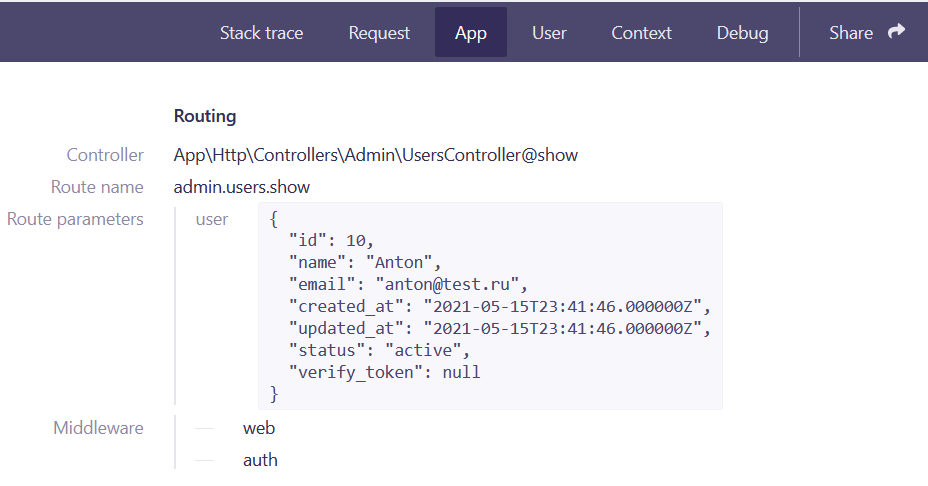Select the active App tab
The height and width of the screenshot is (486, 928).
[471, 33]
